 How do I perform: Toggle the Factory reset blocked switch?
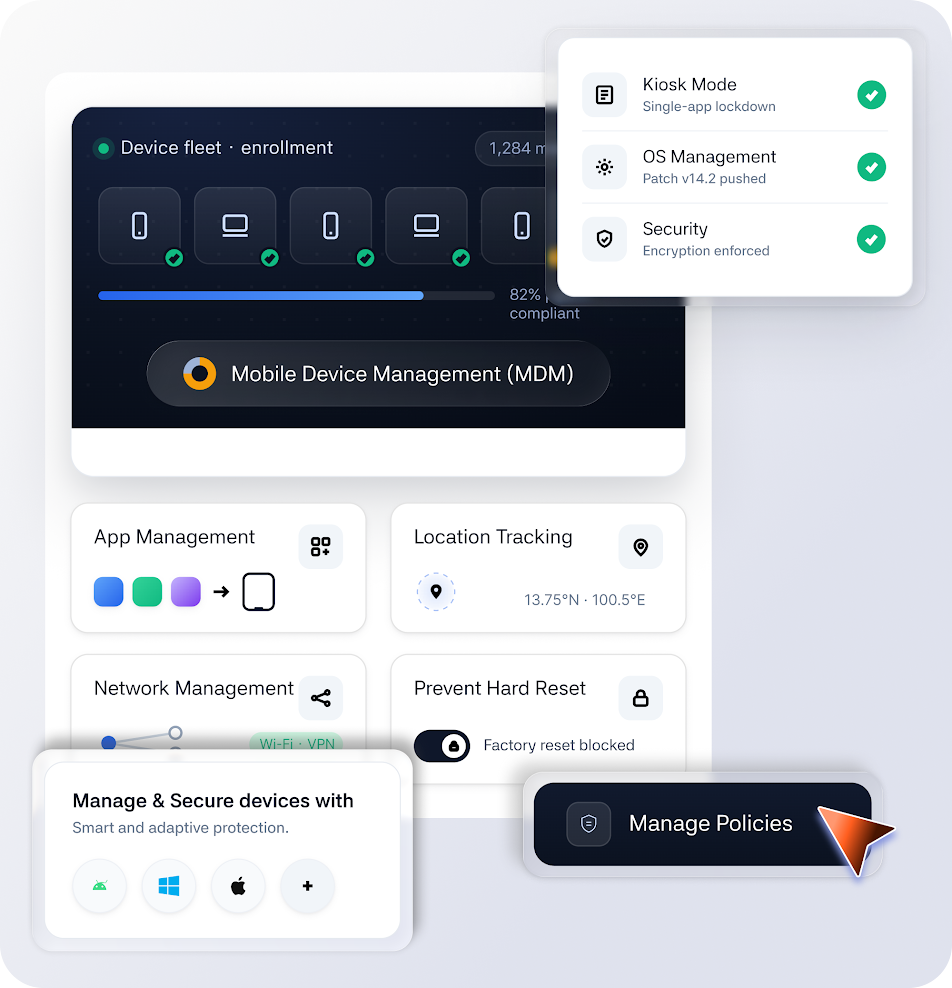point(442,746)
